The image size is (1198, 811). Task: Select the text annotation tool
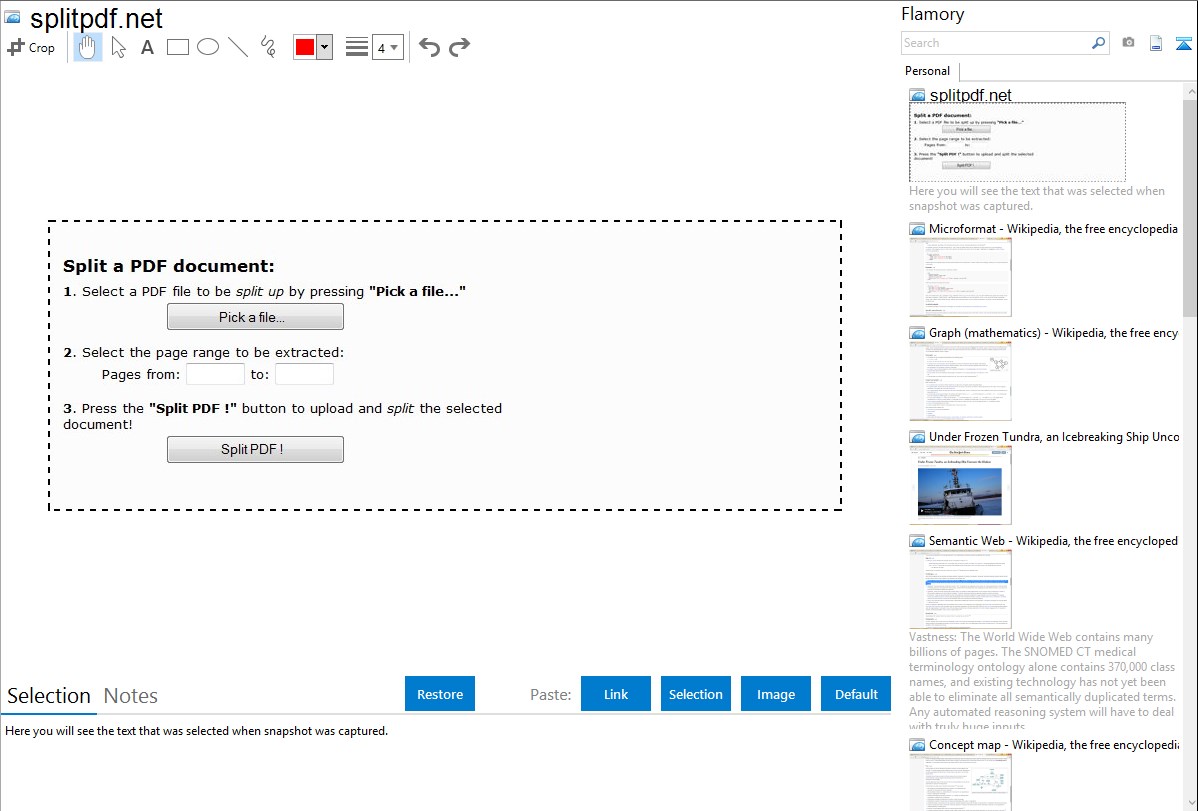click(147, 47)
